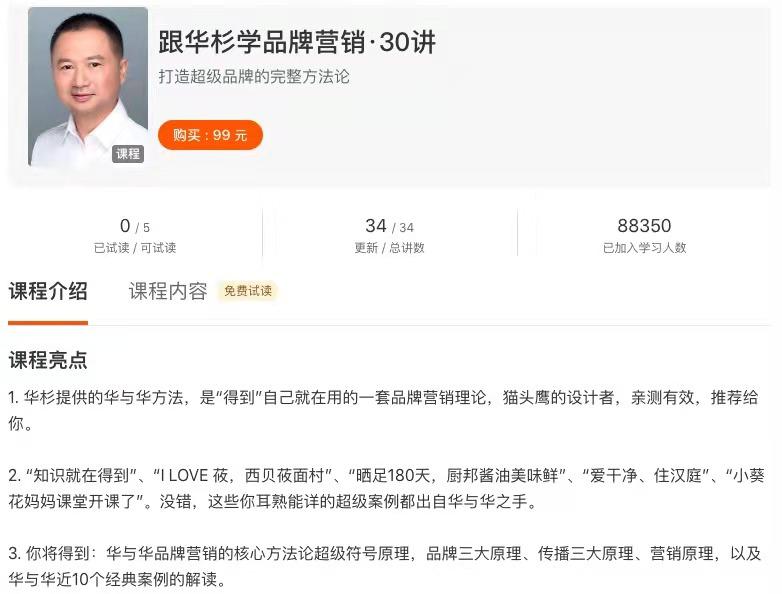Click the 88350 learners count
The width and height of the screenshot is (782, 594).
coord(644,226)
